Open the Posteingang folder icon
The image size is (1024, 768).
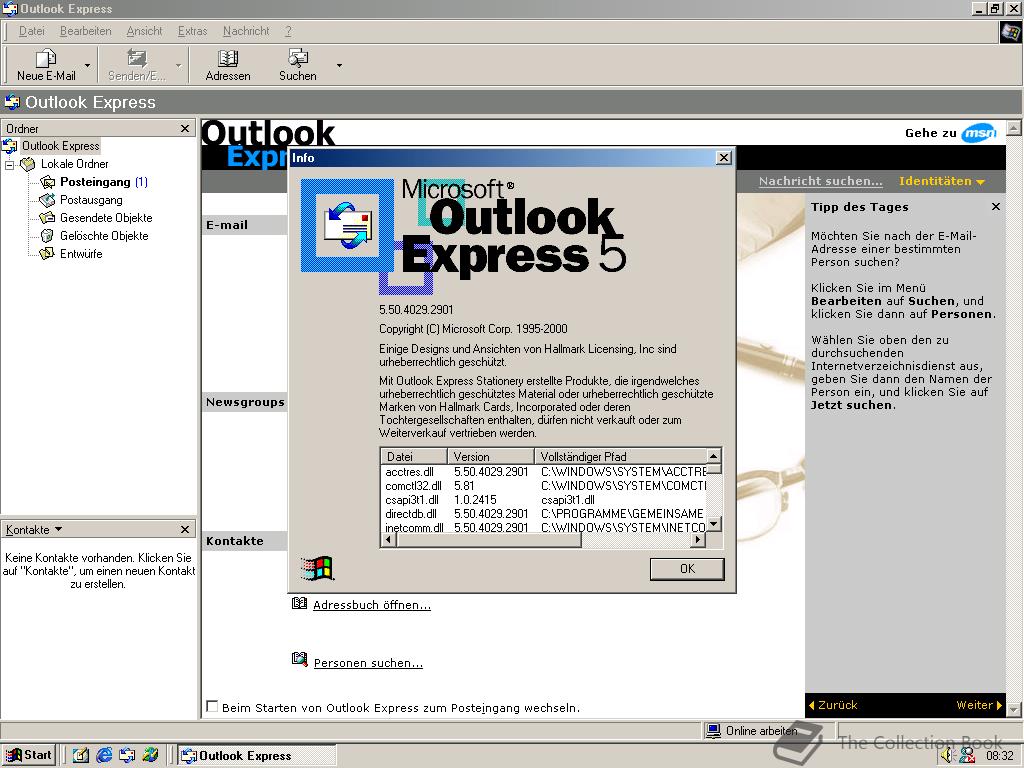coord(48,182)
